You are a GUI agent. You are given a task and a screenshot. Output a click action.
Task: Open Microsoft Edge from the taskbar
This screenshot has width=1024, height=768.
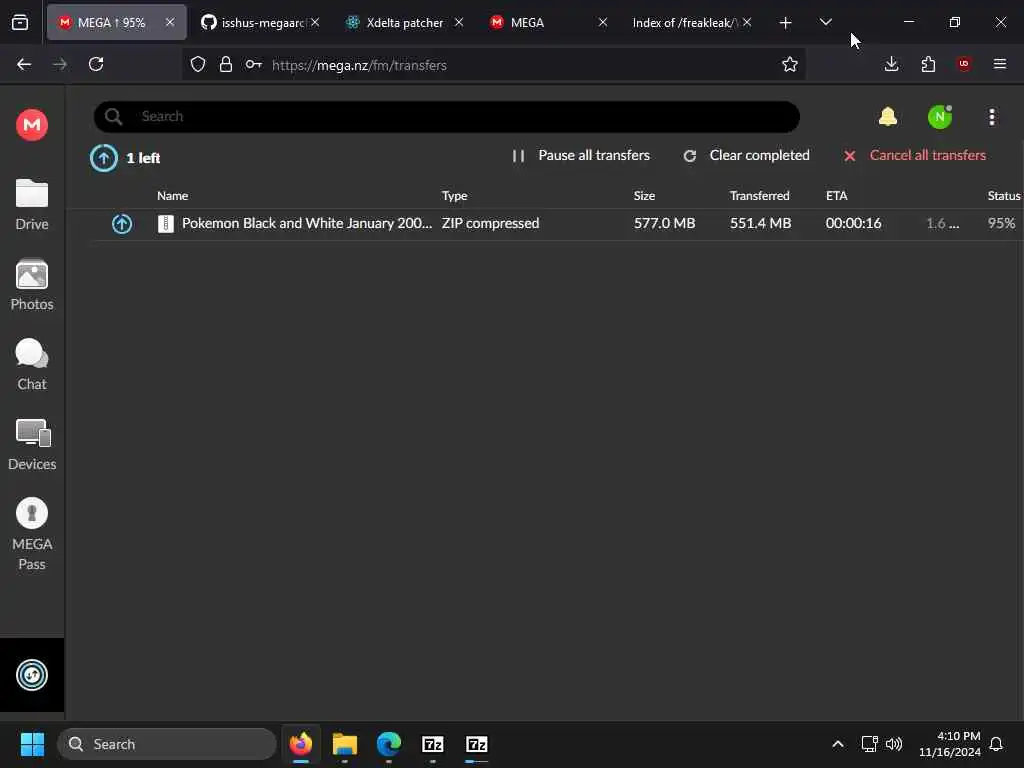(x=389, y=744)
